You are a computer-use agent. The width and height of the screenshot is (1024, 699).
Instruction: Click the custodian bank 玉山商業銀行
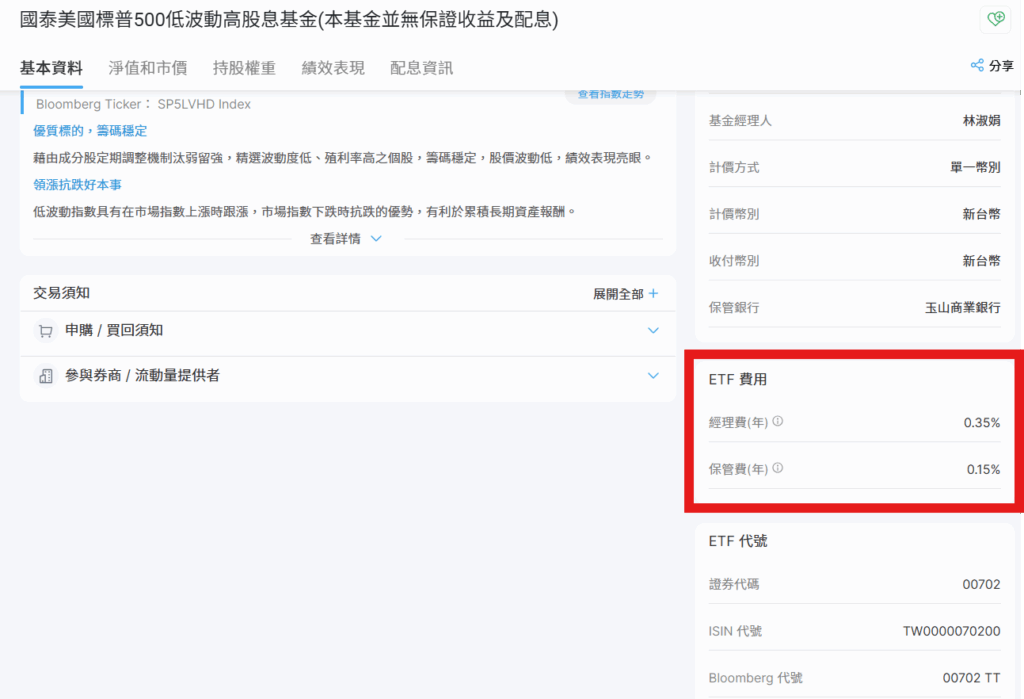(963, 308)
